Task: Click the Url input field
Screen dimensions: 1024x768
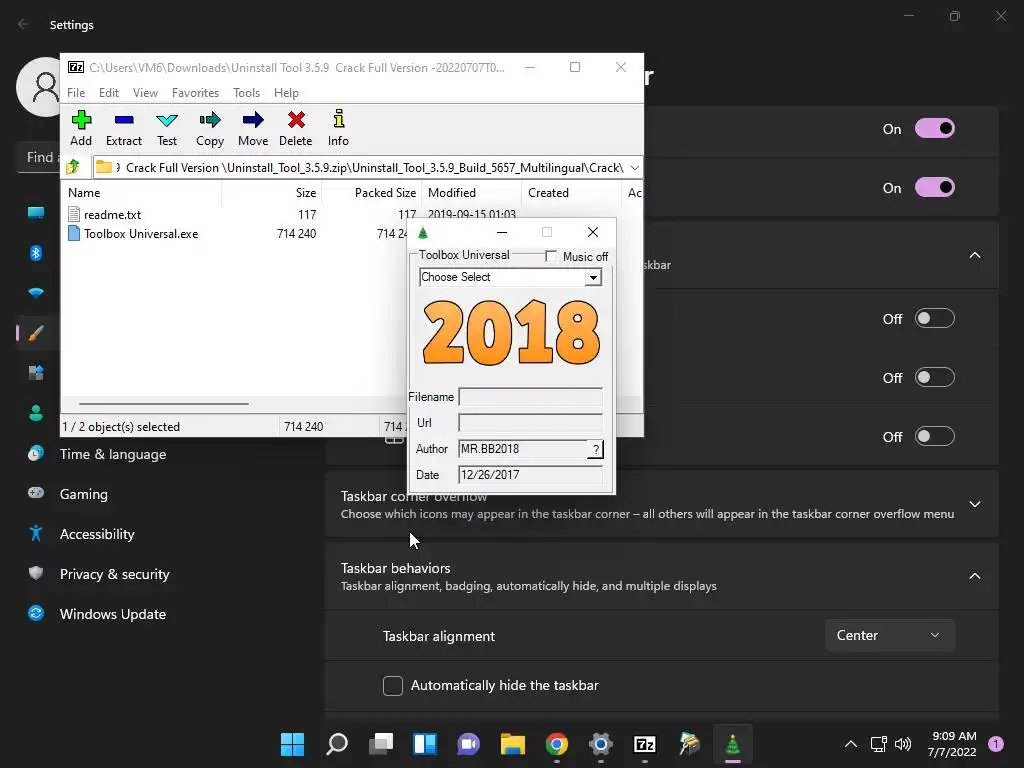Action: pyautogui.click(x=530, y=423)
